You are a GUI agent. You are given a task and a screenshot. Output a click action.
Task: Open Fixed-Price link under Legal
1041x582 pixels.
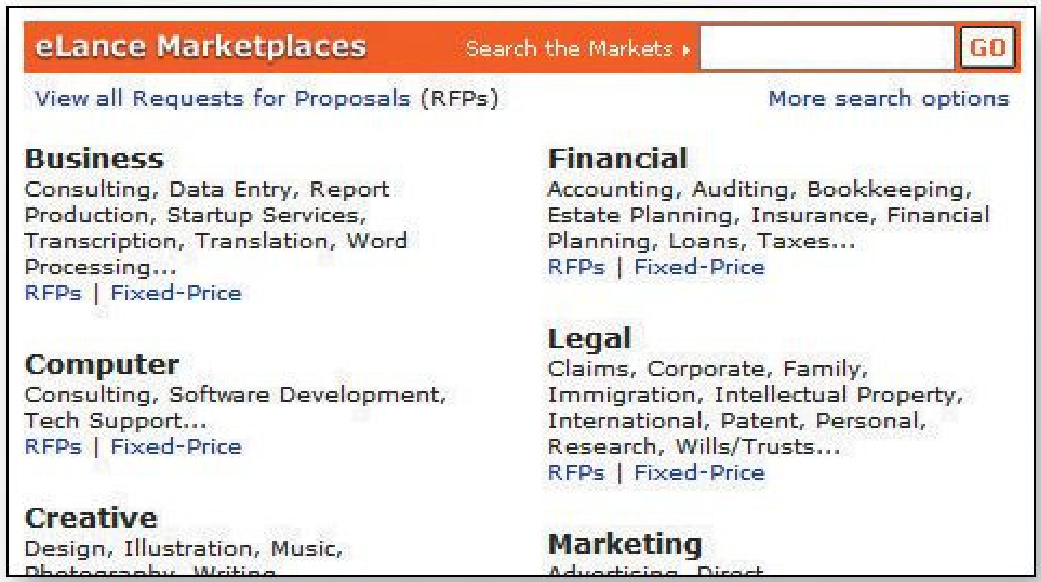click(699, 473)
